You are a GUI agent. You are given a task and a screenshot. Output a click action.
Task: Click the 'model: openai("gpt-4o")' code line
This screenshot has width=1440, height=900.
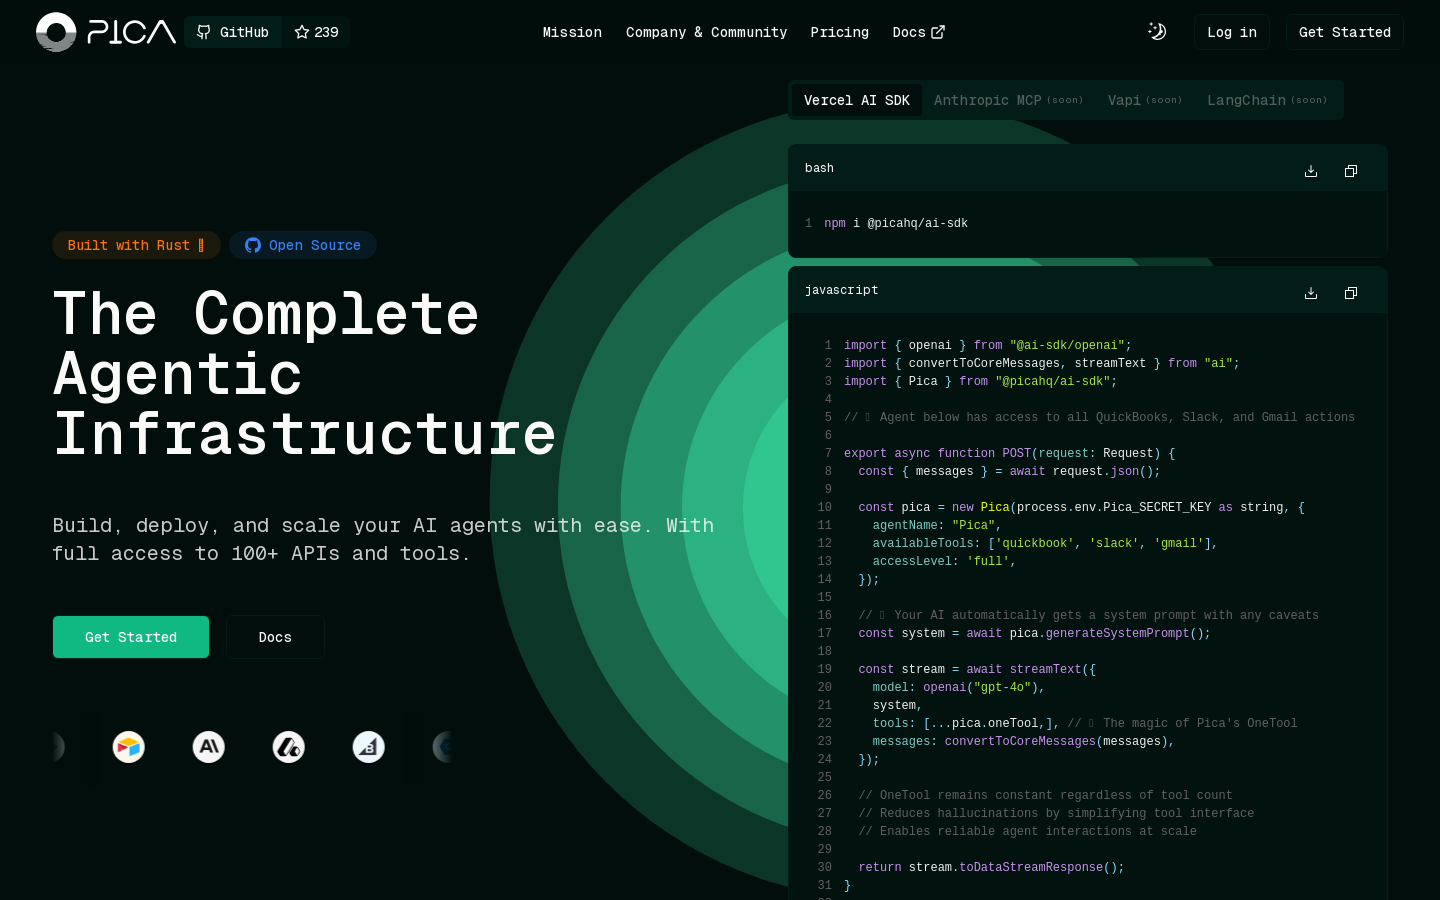click(958, 687)
